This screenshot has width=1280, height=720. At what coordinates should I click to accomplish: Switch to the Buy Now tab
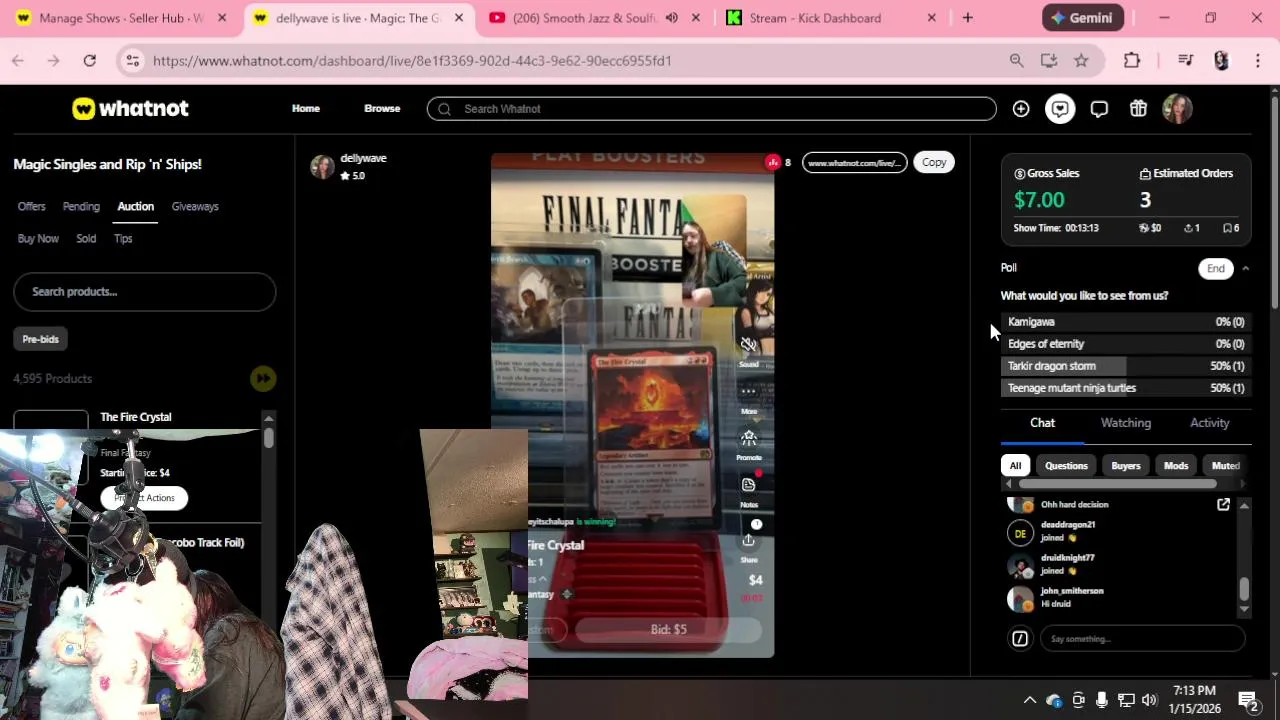point(38,238)
